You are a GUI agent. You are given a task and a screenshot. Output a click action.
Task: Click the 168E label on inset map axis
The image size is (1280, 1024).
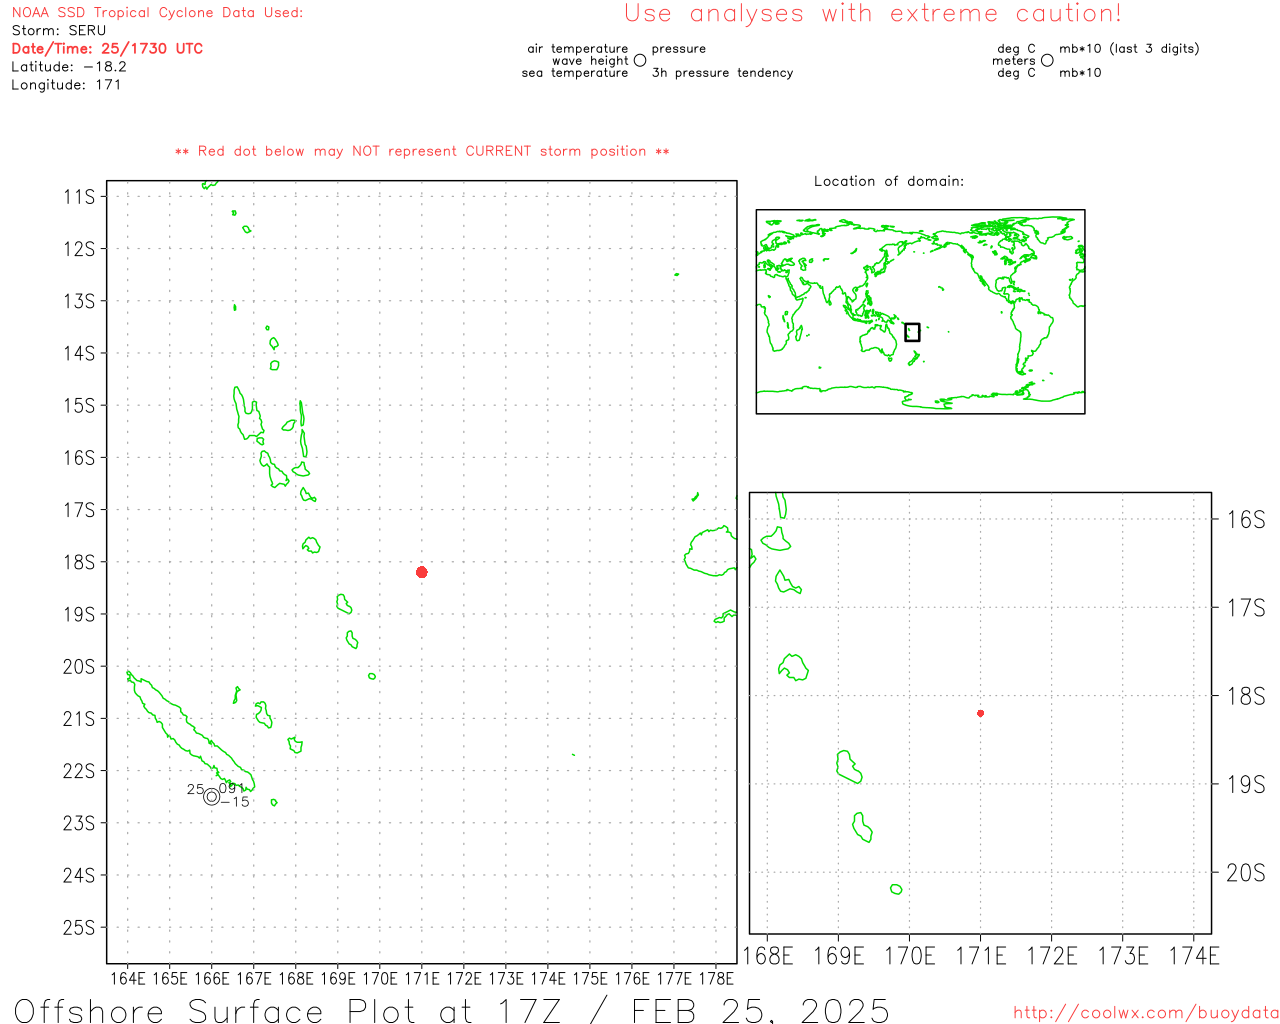(x=768, y=956)
